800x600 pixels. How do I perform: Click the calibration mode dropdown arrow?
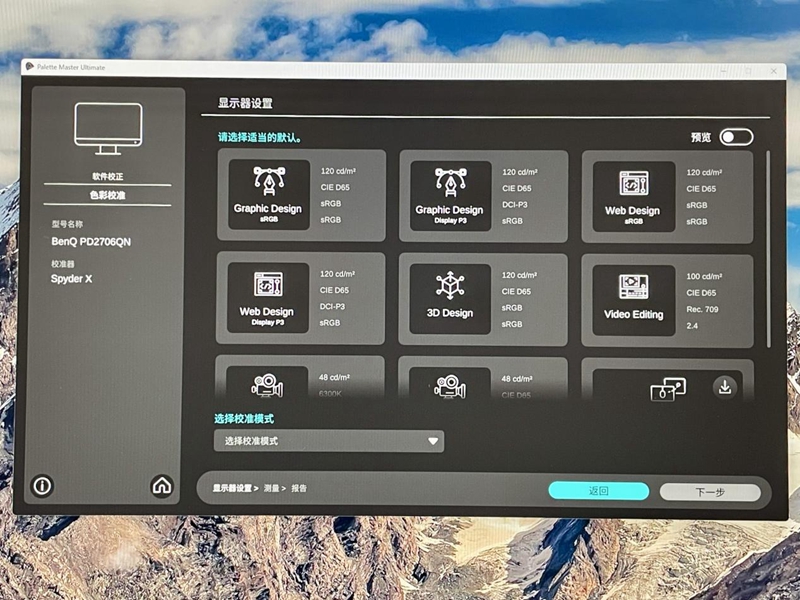pos(433,441)
